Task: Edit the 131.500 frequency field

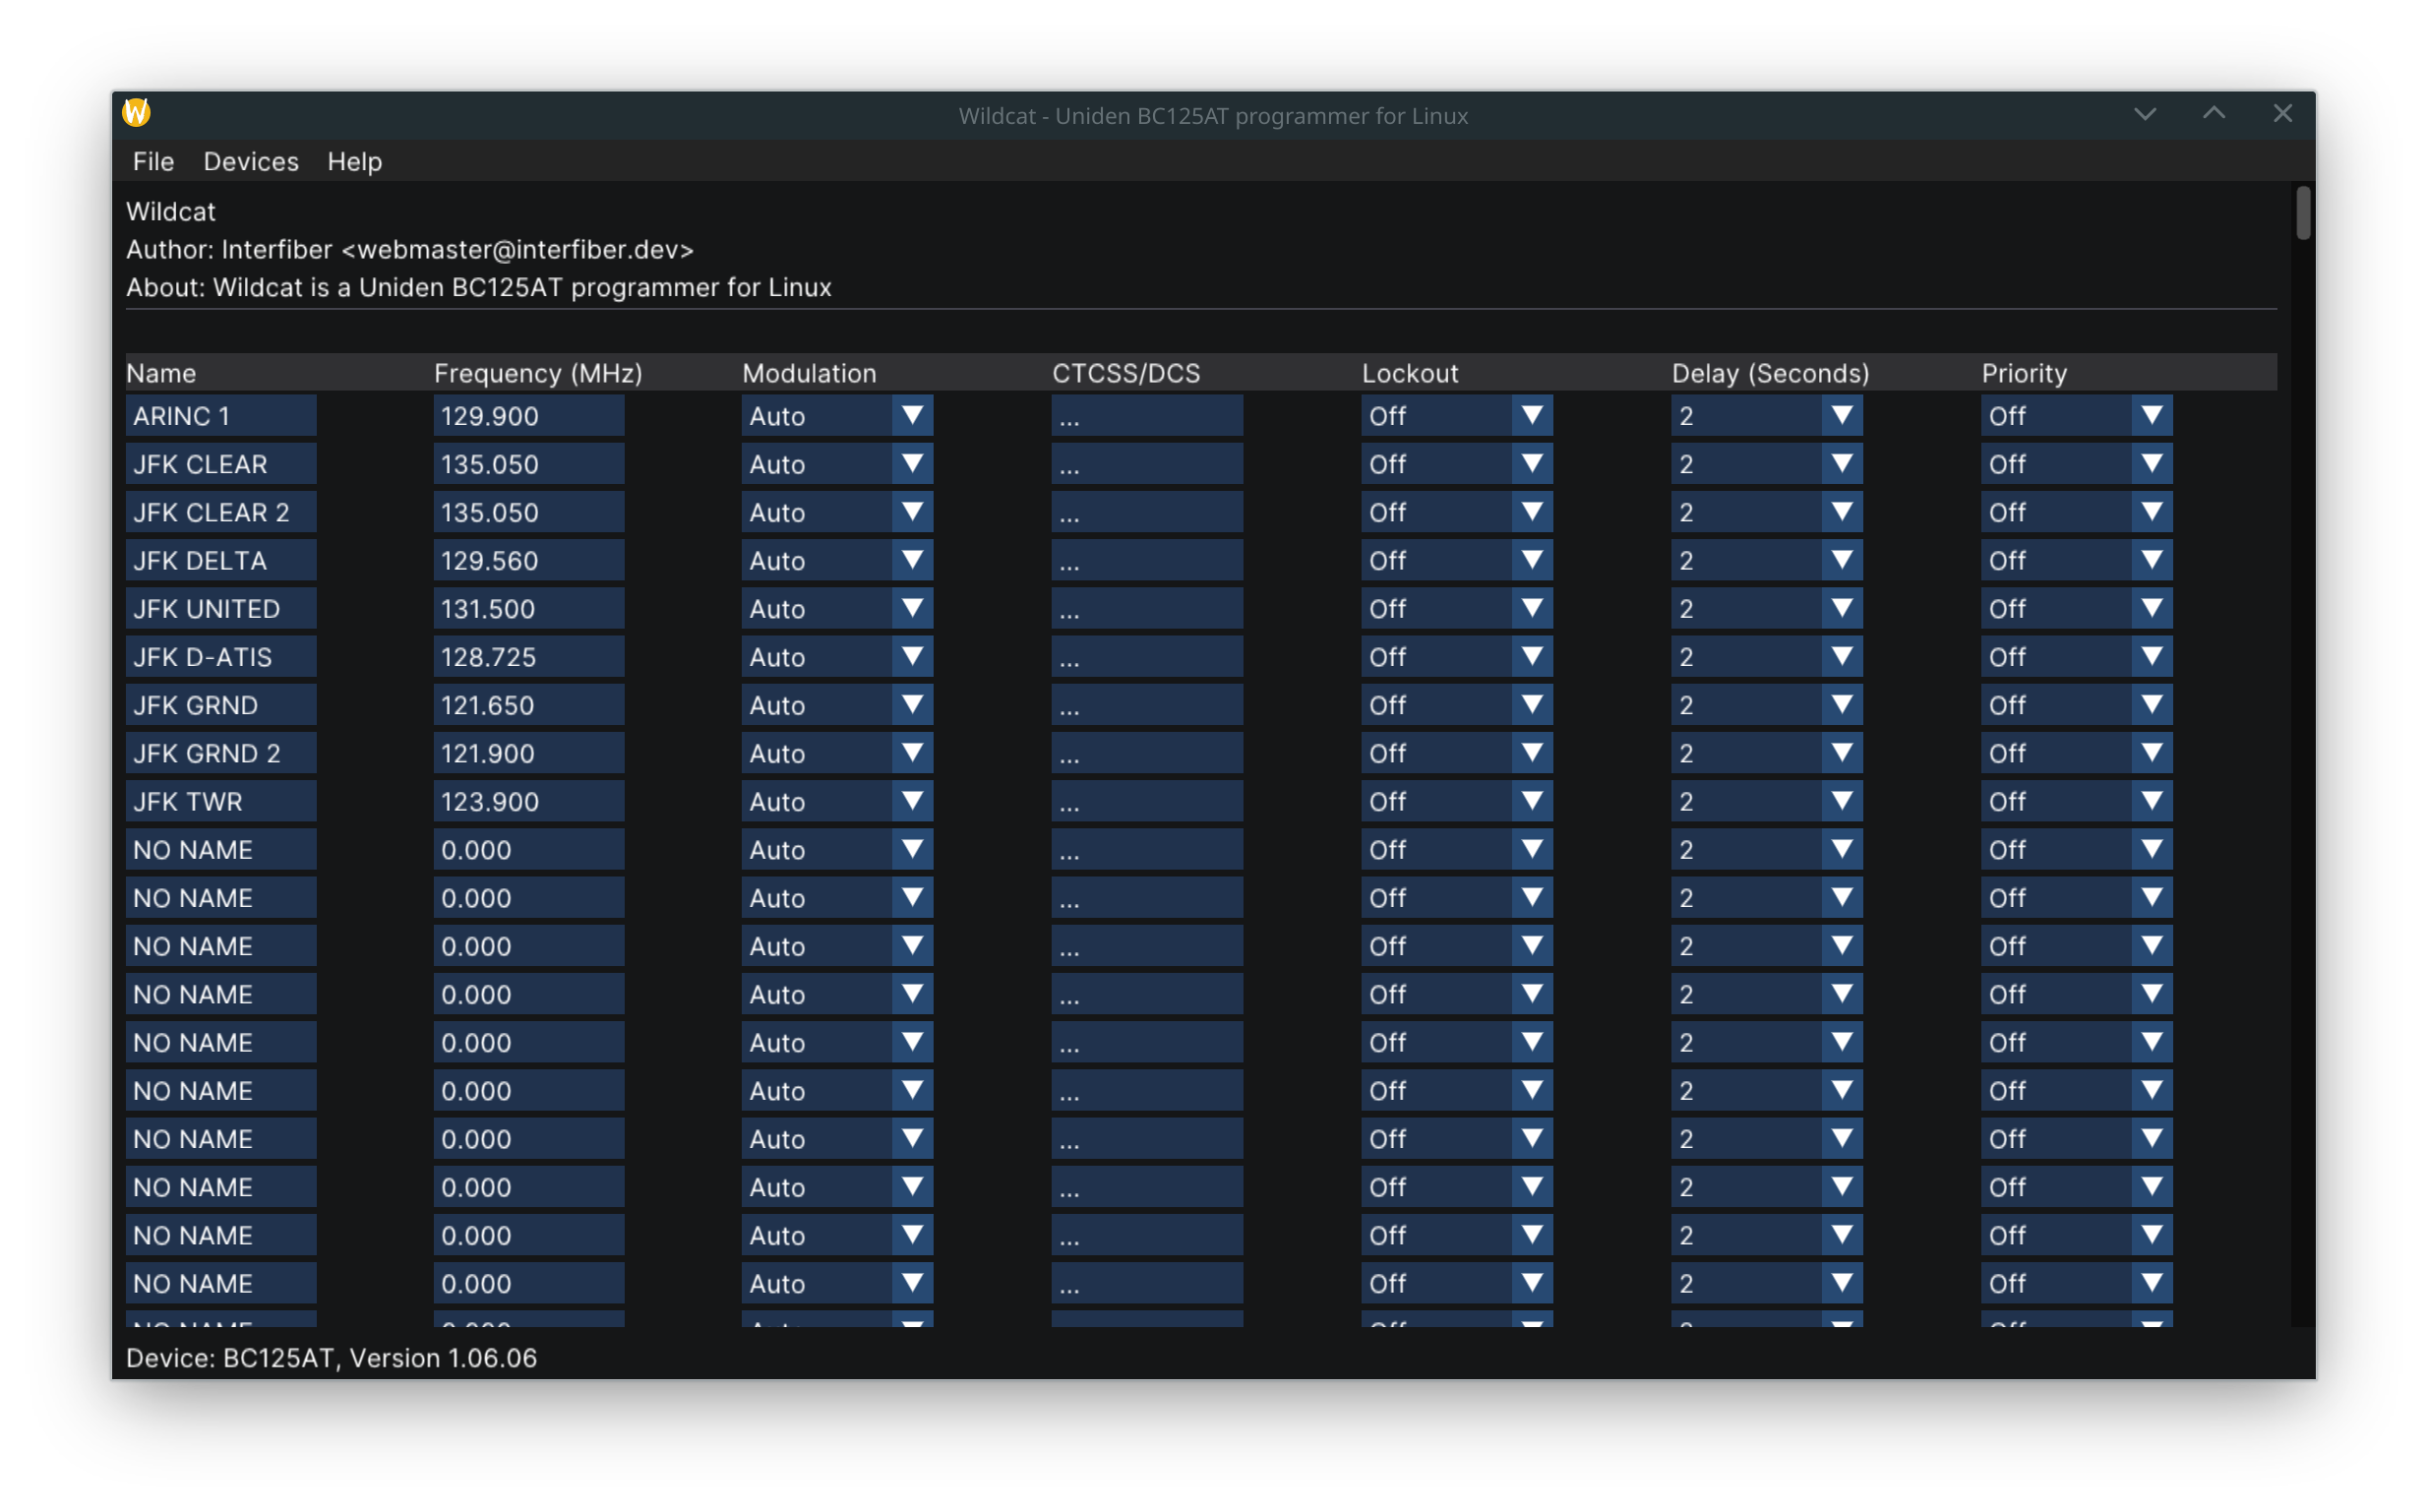Action: click(x=529, y=608)
